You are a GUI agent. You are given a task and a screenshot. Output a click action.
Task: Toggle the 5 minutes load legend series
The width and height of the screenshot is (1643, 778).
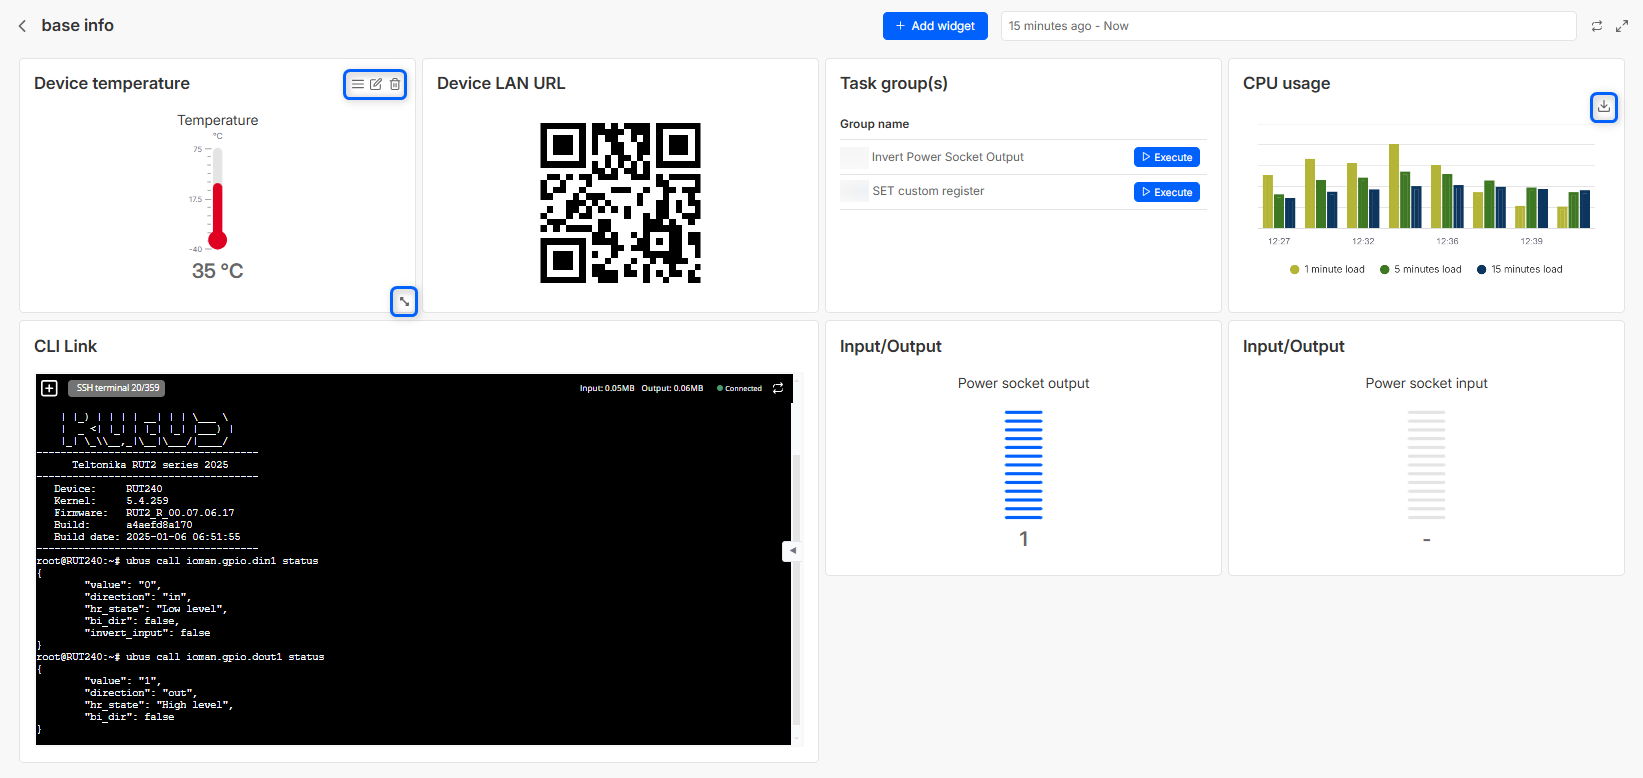[1420, 269]
